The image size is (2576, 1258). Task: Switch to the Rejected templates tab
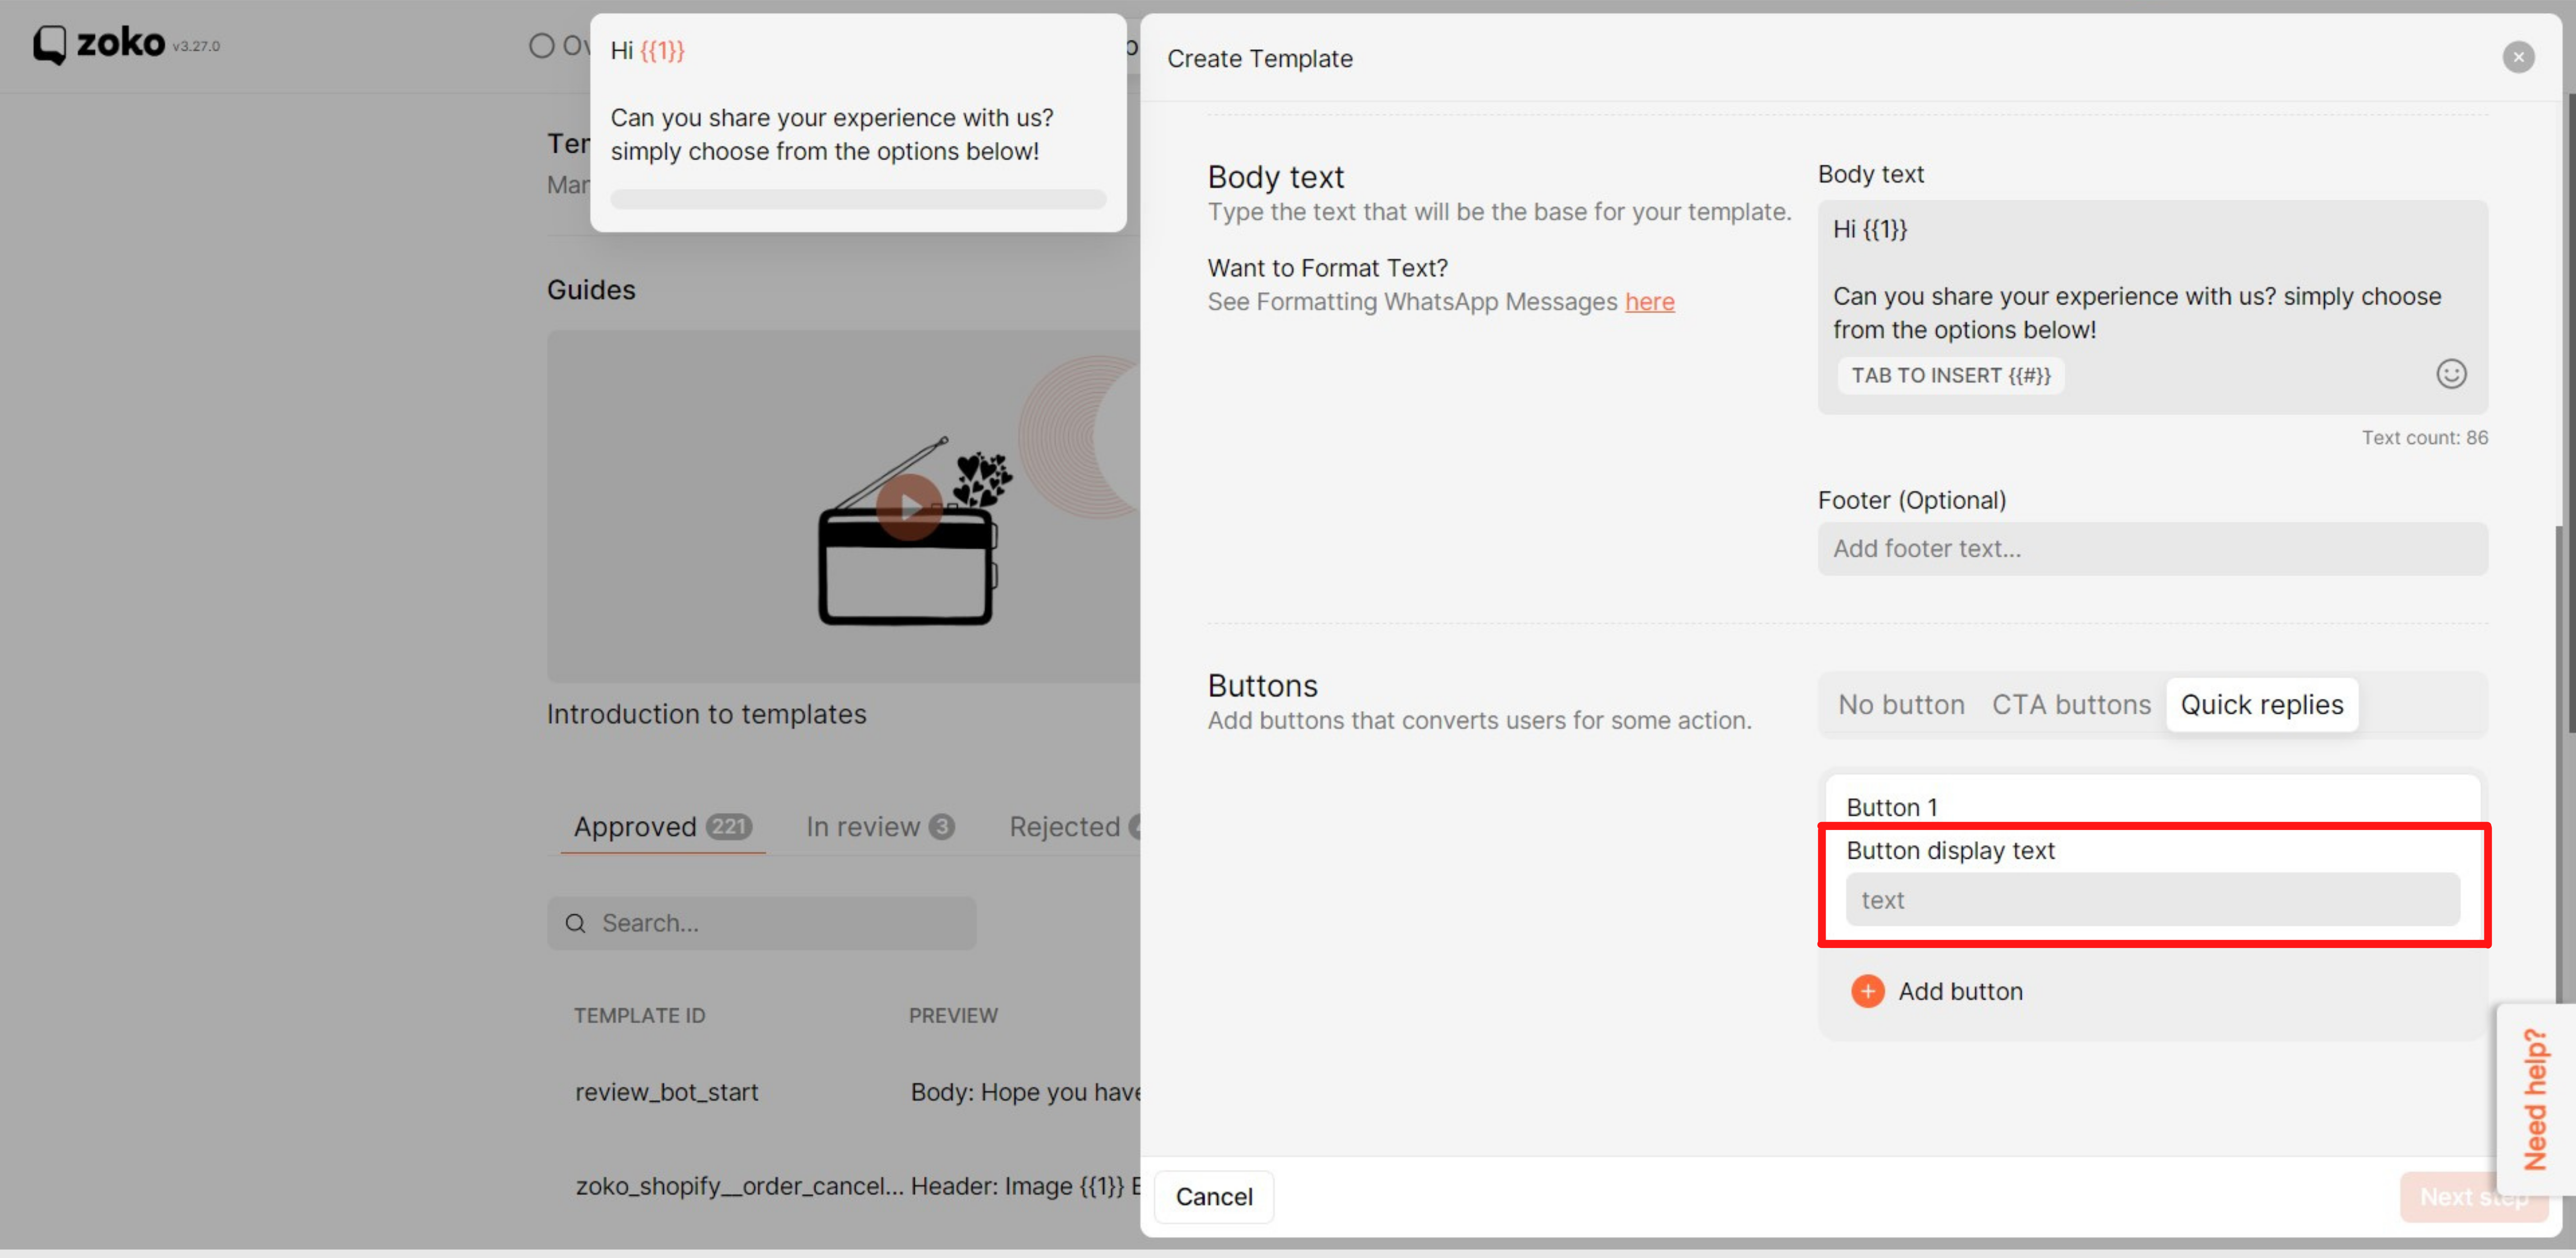[1074, 827]
